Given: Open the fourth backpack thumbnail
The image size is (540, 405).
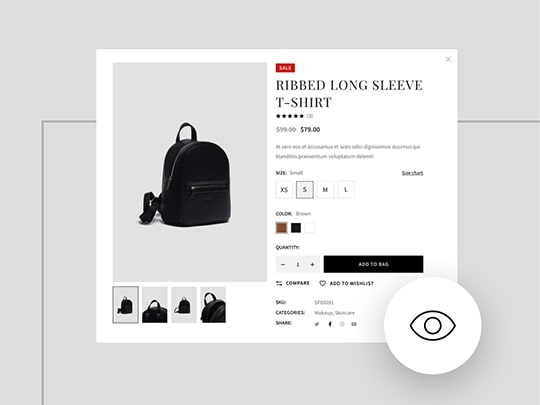Looking at the screenshot, I should point(213,305).
